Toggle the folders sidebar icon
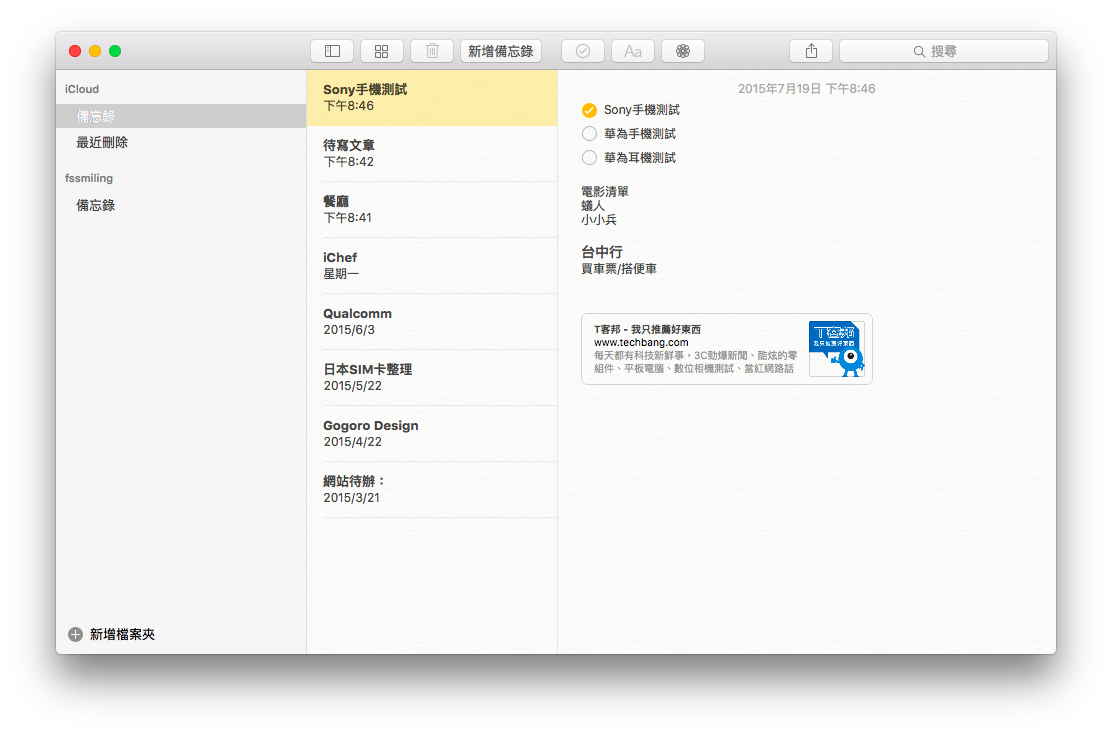 click(x=332, y=51)
